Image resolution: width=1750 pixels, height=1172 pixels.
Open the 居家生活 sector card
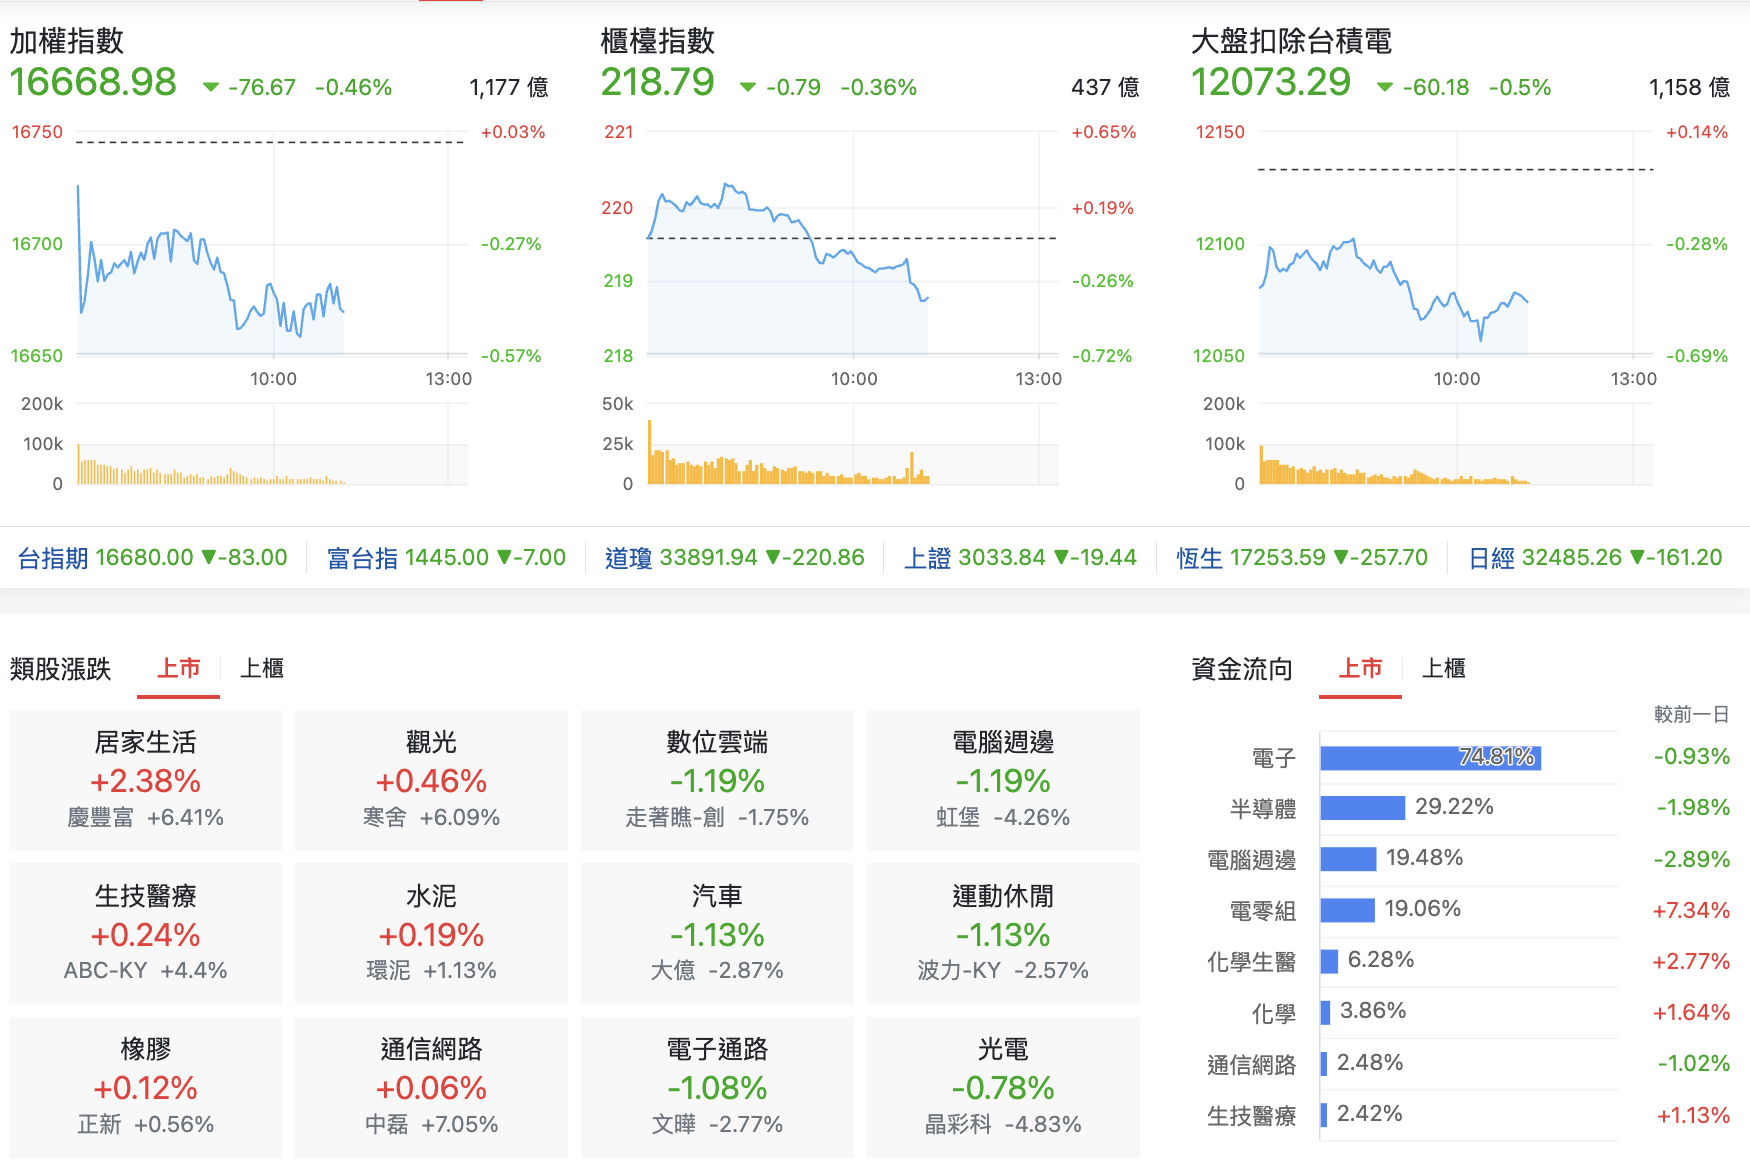(x=146, y=780)
